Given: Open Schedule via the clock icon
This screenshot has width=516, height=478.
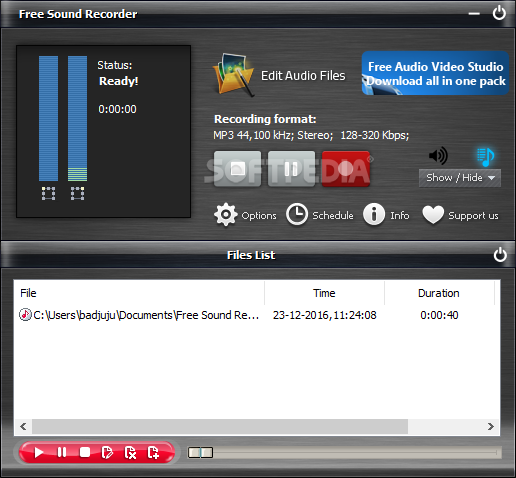Looking at the screenshot, I should (297, 214).
